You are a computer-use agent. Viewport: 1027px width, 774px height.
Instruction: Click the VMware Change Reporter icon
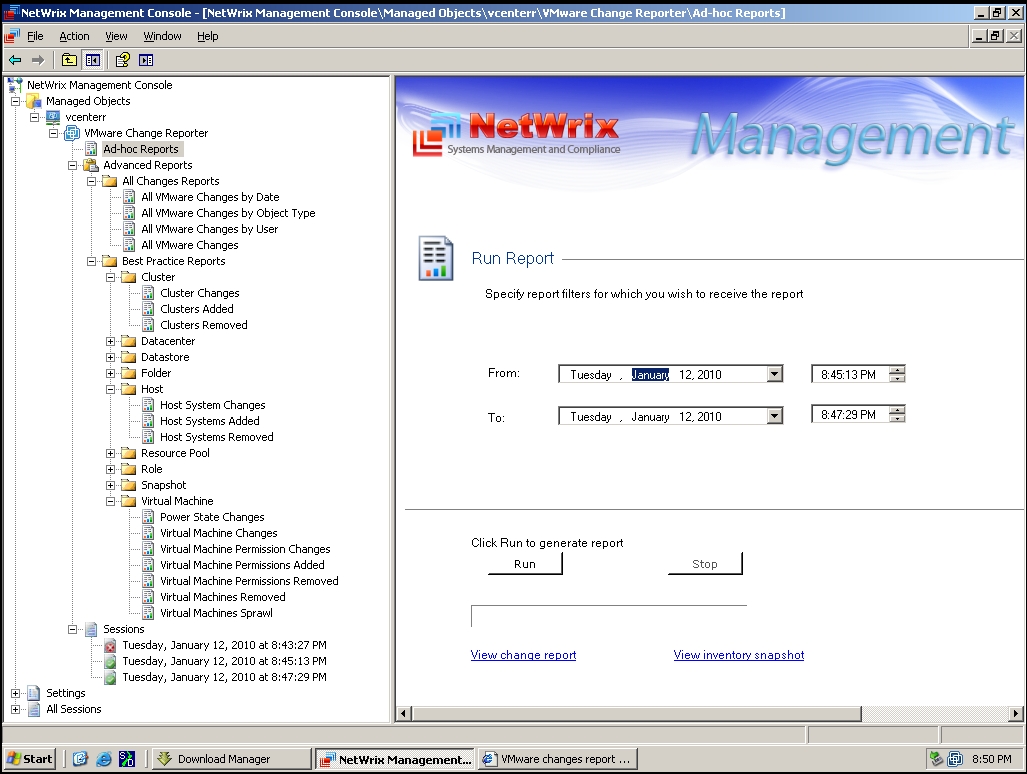pyautogui.click(x=72, y=133)
